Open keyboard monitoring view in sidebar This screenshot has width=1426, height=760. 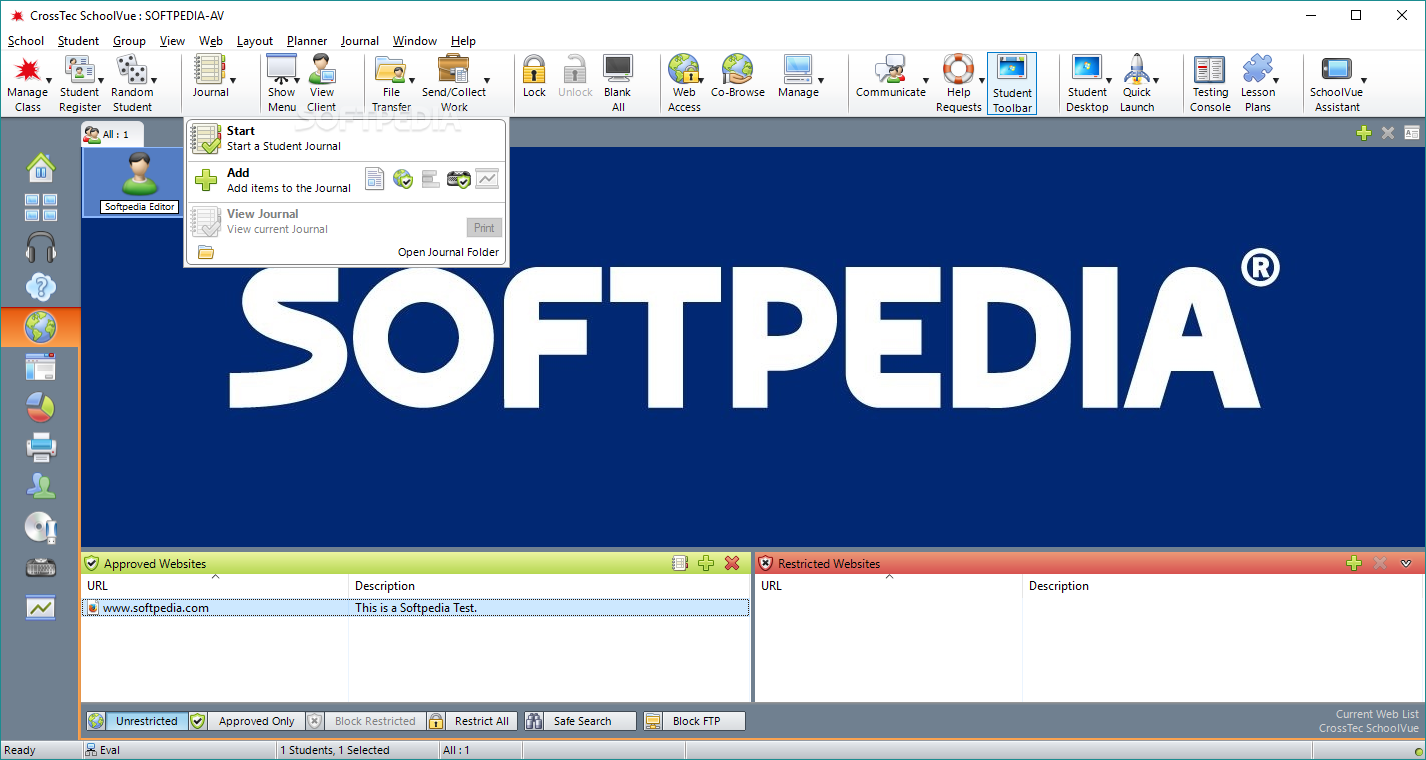tap(41, 567)
